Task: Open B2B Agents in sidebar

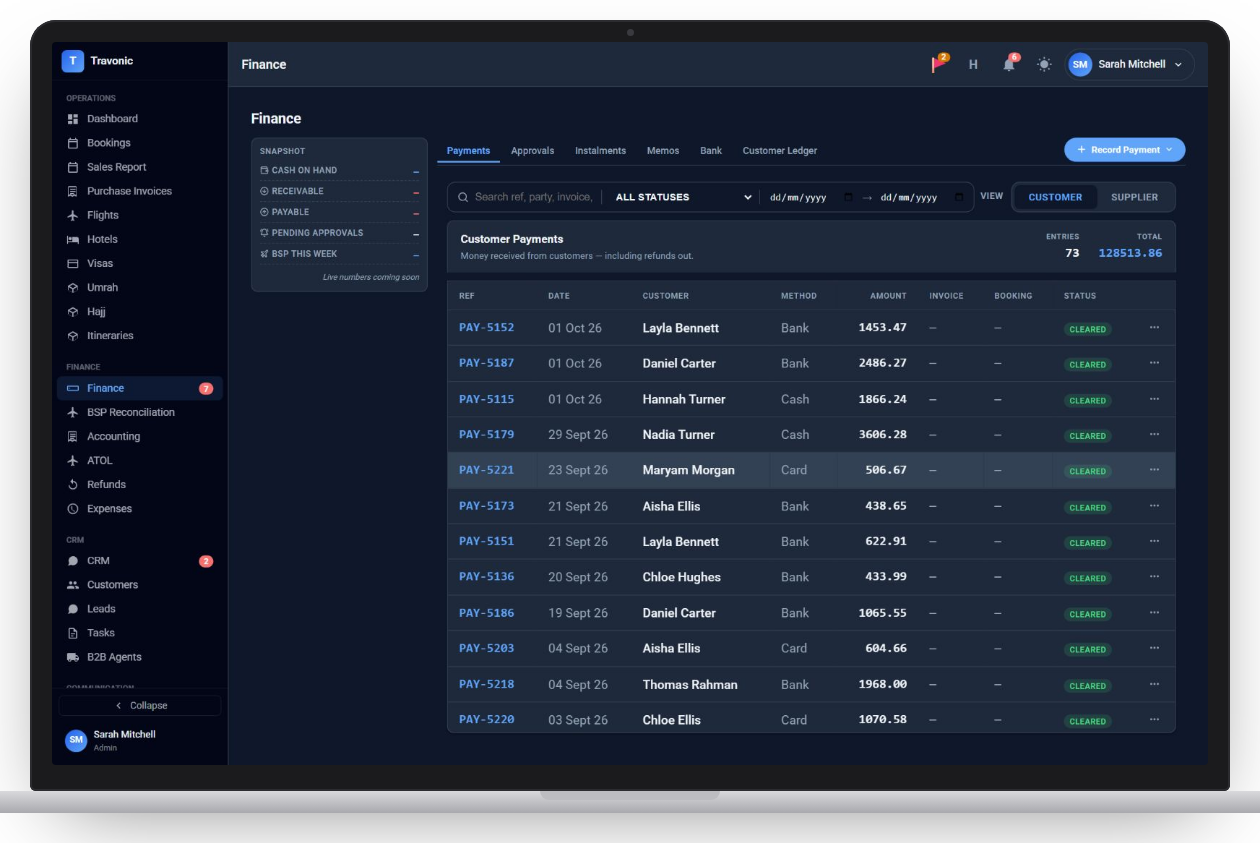Action: point(139,657)
